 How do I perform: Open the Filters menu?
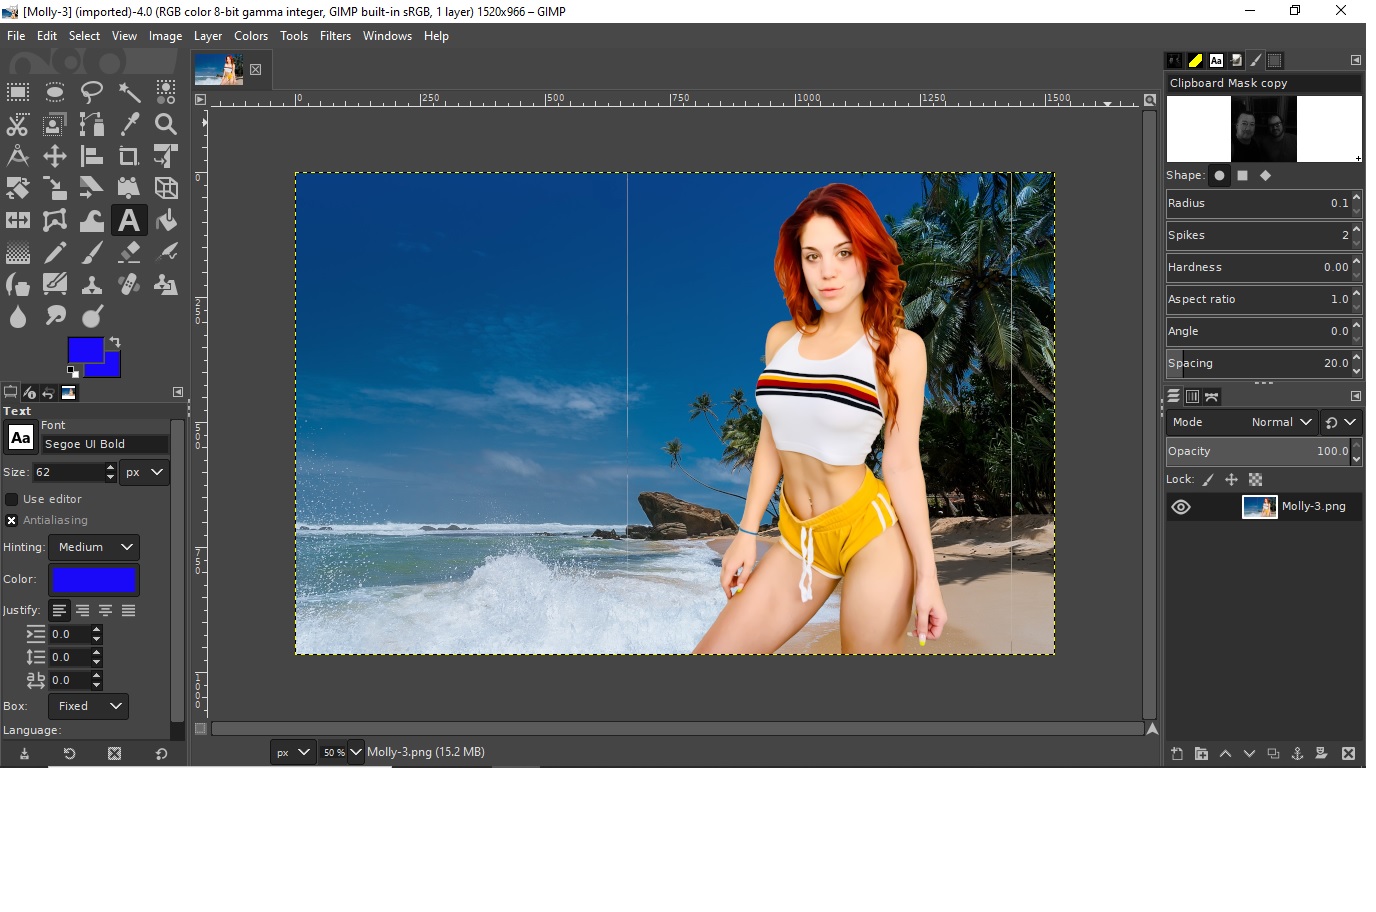[x=335, y=36]
